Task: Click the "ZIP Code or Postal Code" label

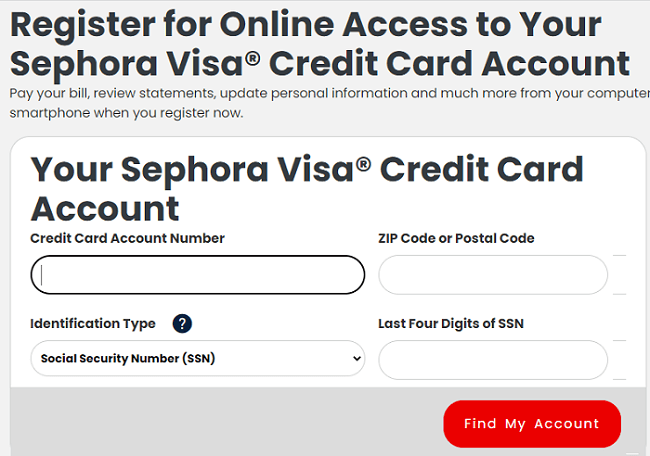Action: tap(456, 238)
